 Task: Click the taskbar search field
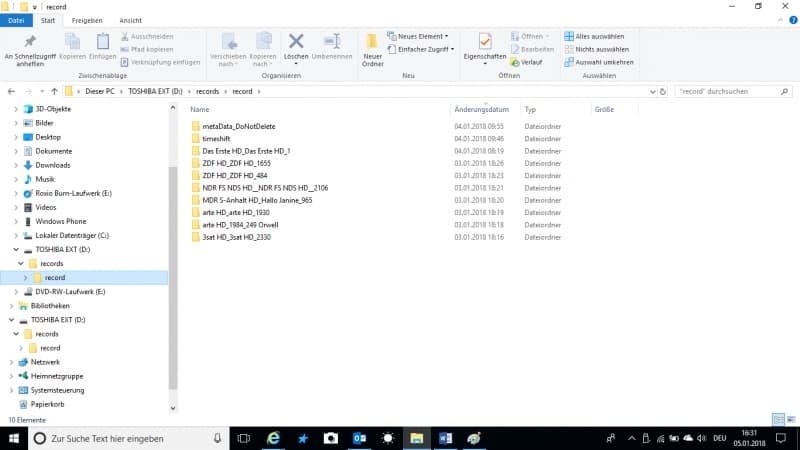pos(128,438)
